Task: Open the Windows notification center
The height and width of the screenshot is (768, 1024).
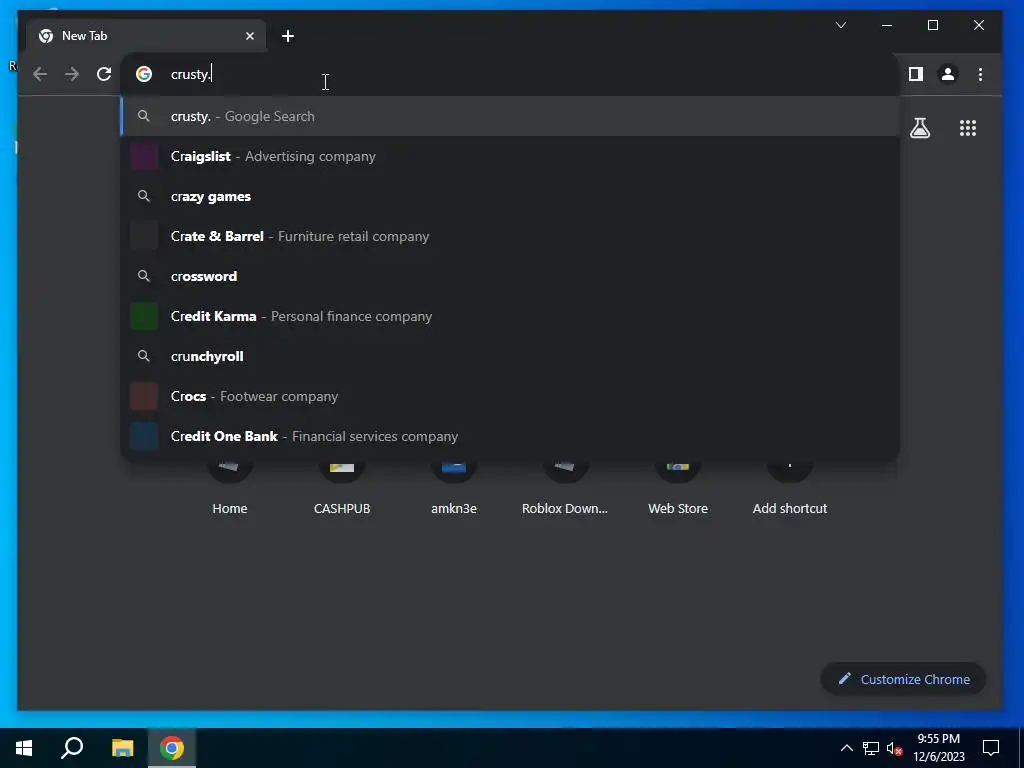Action: (x=991, y=748)
